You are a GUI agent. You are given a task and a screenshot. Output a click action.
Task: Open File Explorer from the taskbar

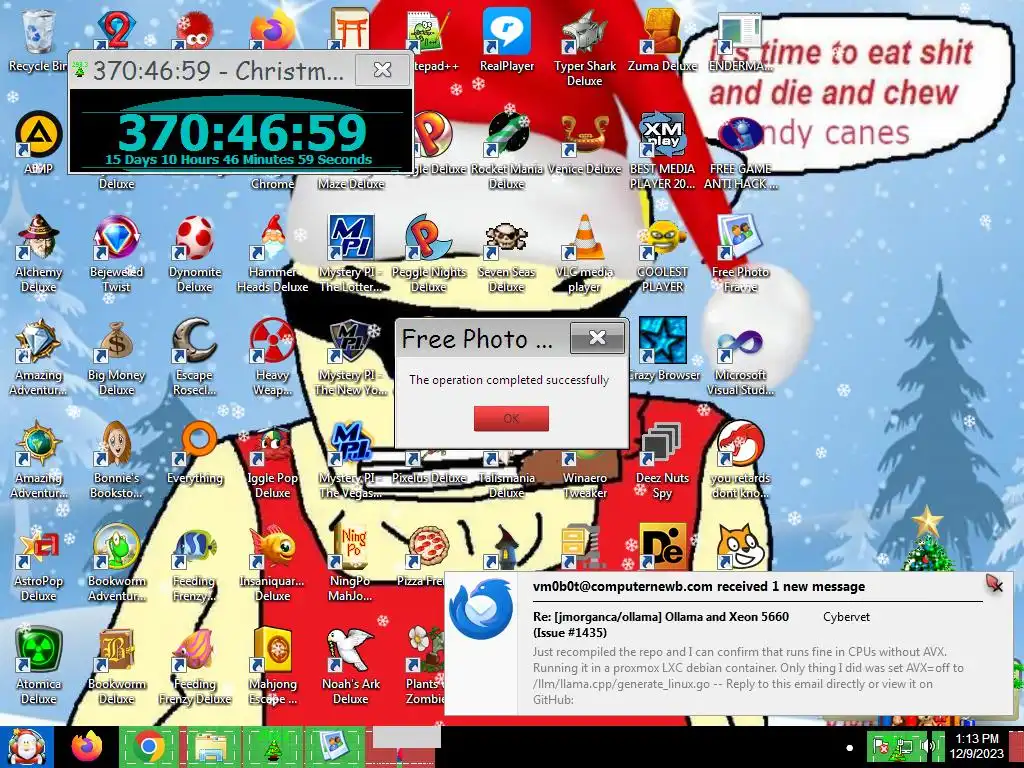pos(212,747)
